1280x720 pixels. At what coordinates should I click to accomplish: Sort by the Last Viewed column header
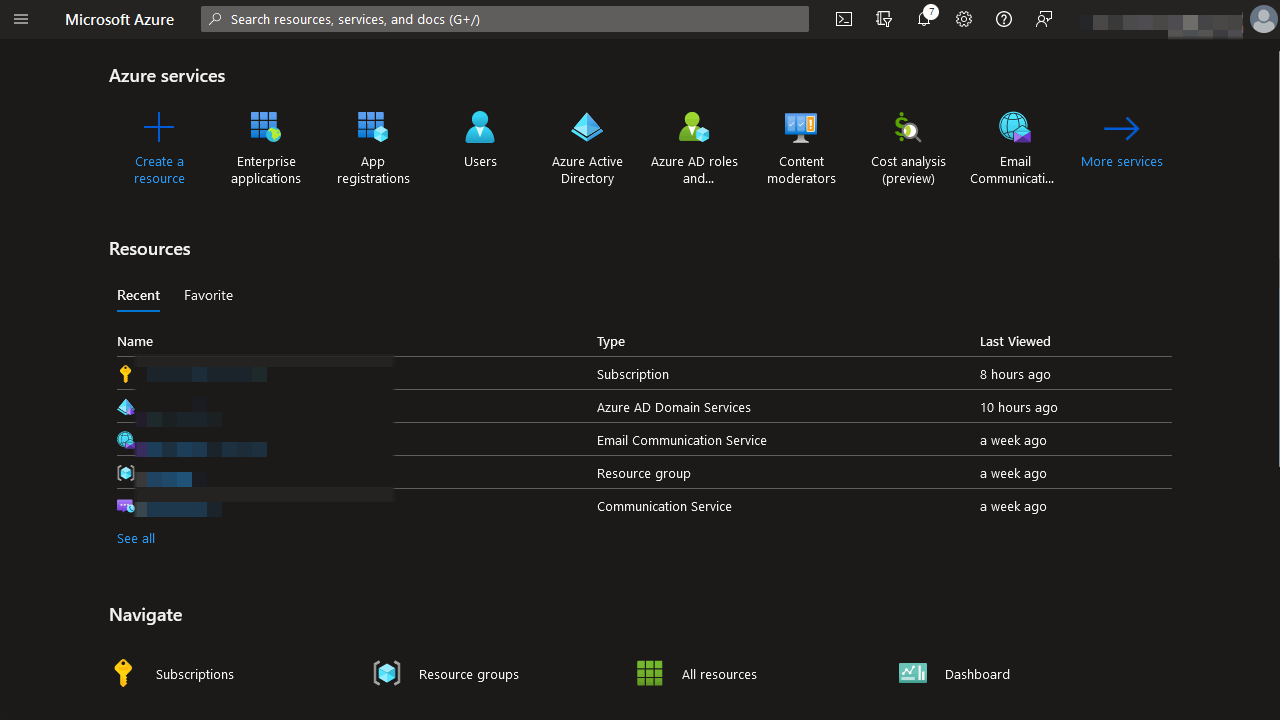point(1015,341)
